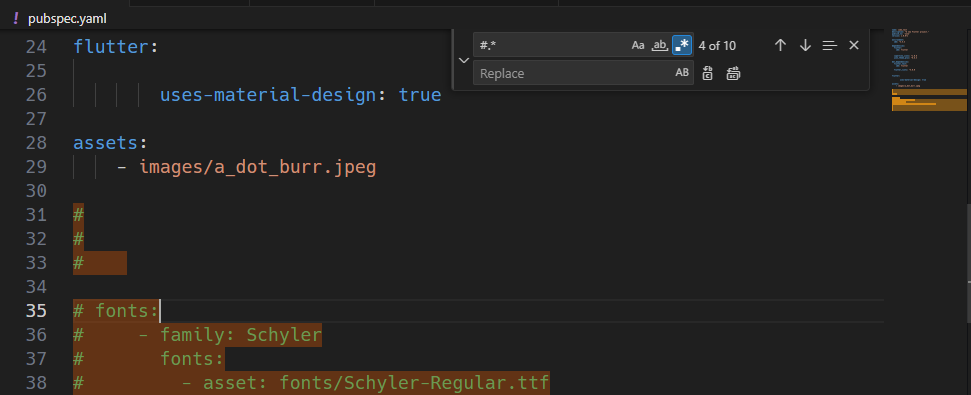Click line number 35 in gutter
This screenshot has width=971, height=395.
tap(36, 311)
